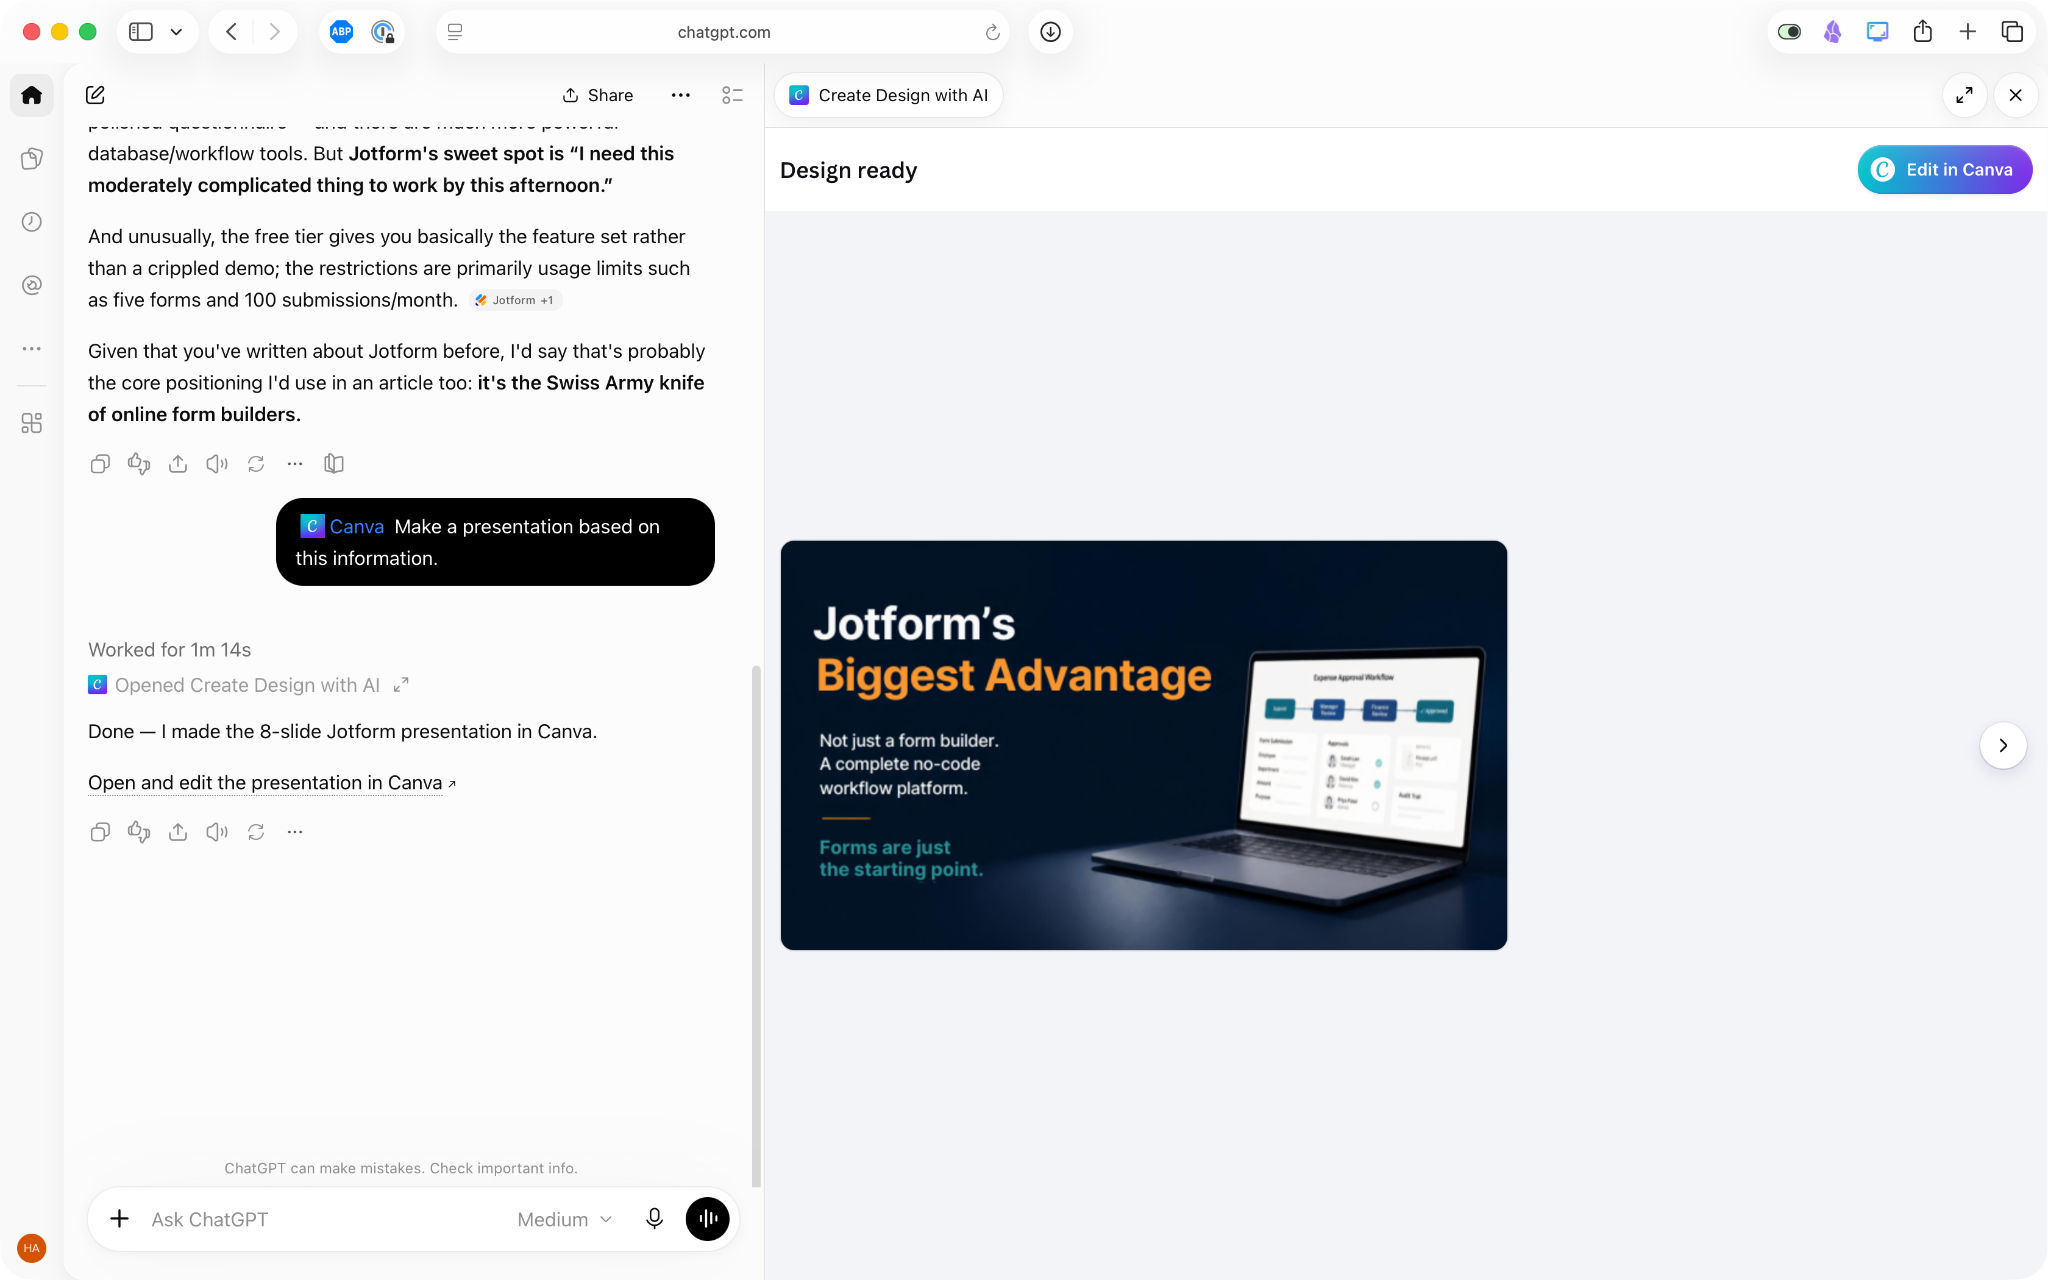Click the Safari back navigation arrow
The image size is (2048, 1280).
(x=231, y=32)
